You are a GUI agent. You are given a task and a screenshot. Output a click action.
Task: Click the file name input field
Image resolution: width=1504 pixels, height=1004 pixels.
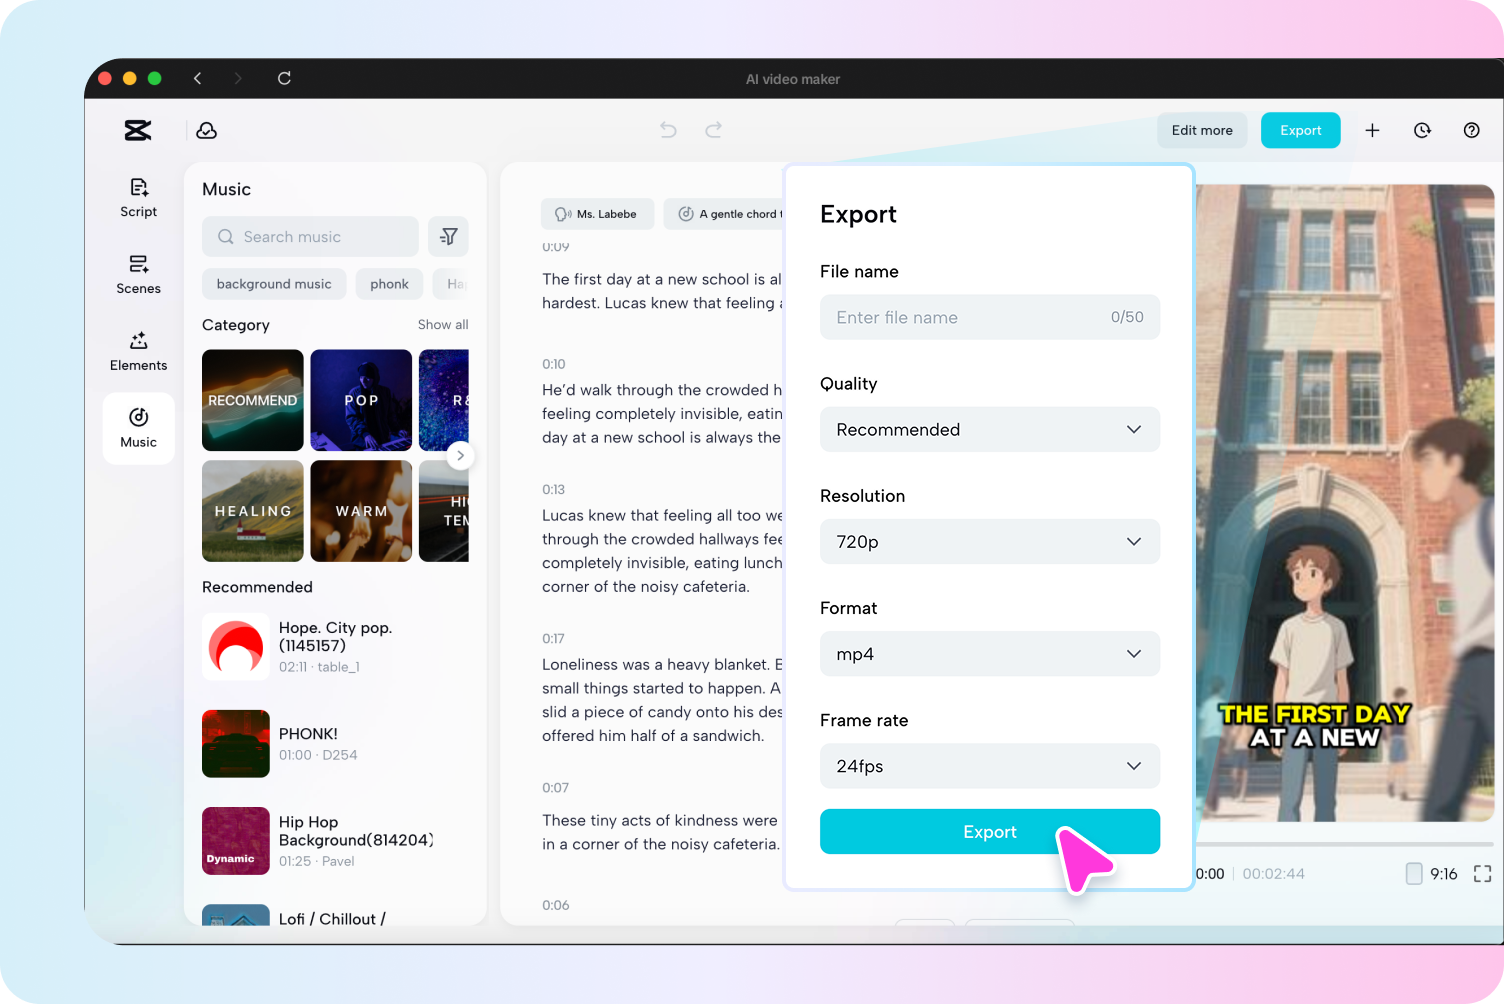(989, 317)
